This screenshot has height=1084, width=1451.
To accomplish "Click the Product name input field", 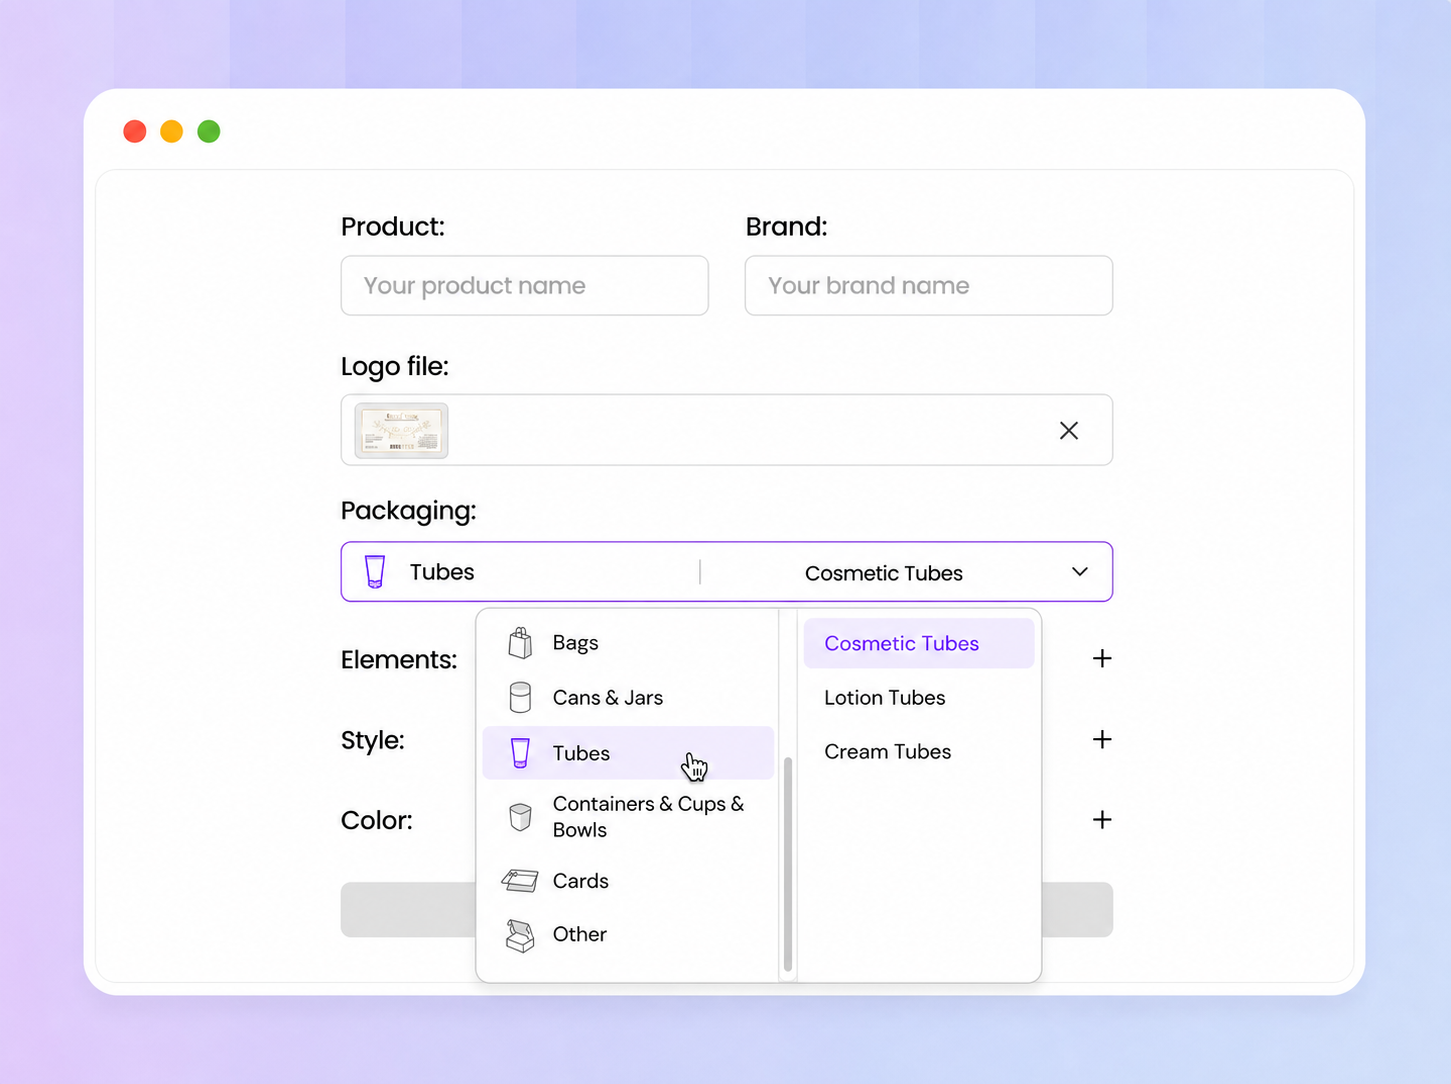I will pyautogui.click(x=525, y=286).
